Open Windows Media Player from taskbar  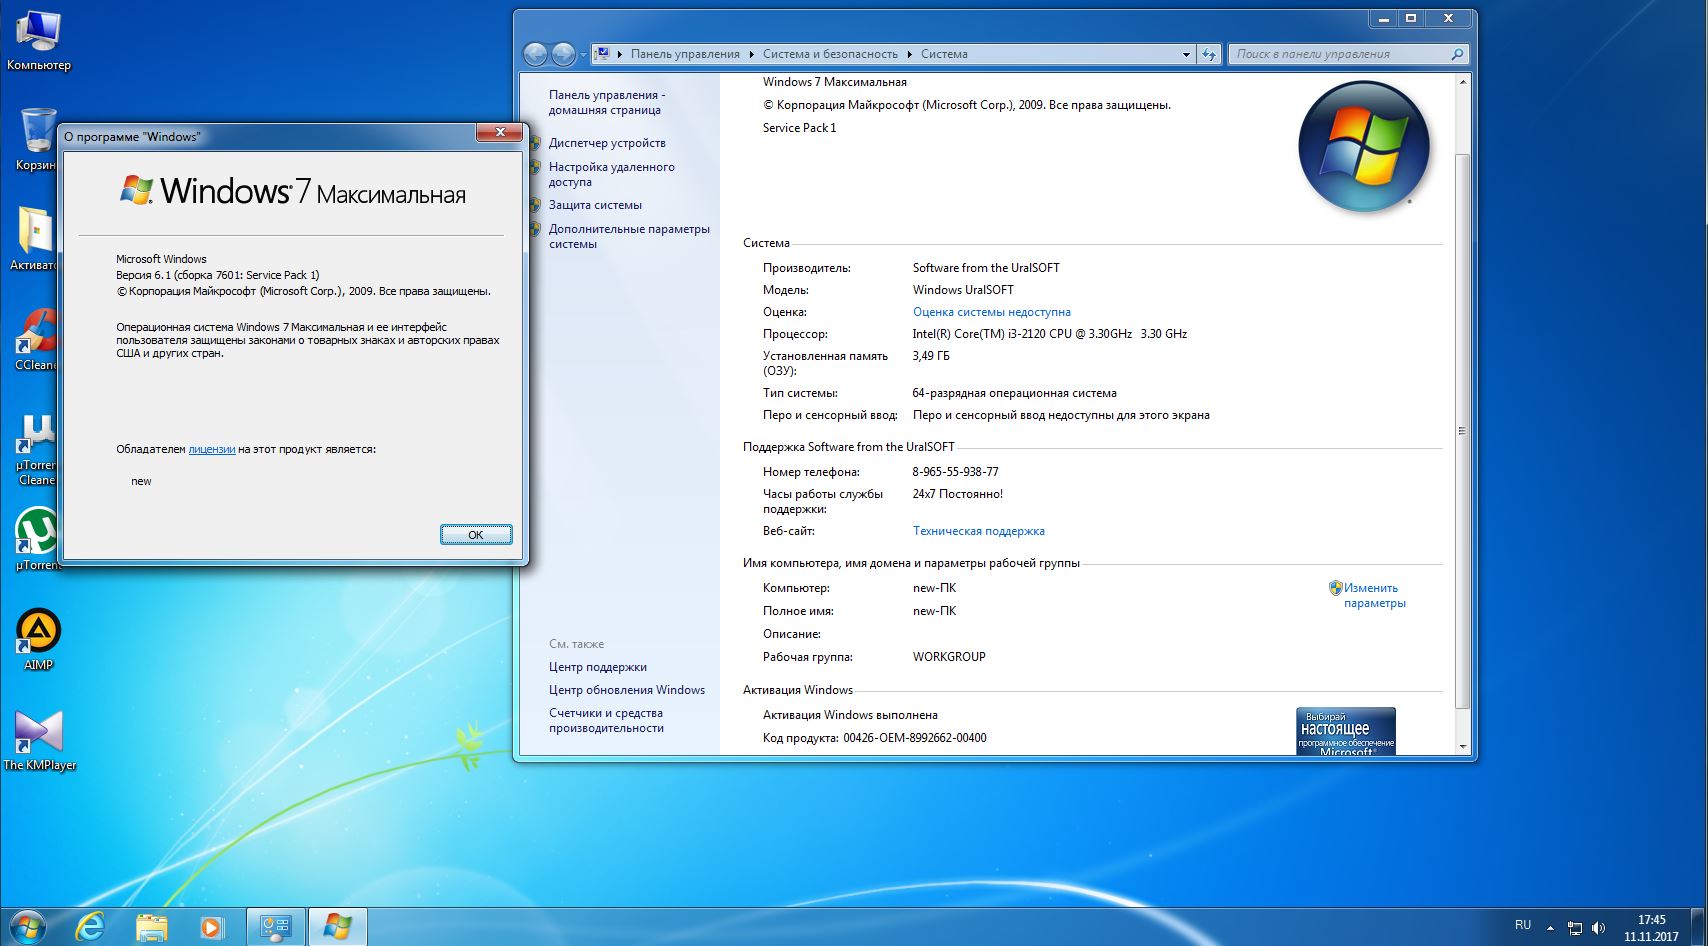pos(212,927)
